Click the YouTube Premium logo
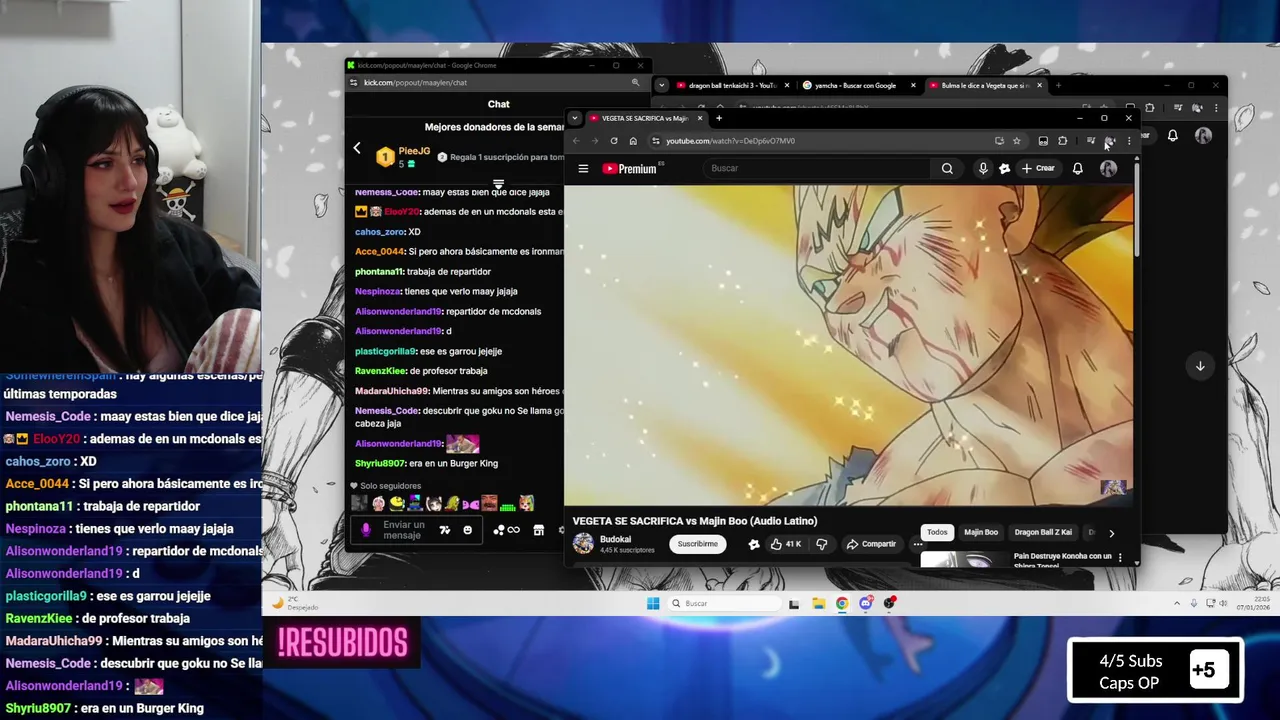The height and width of the screenshot is (720, 1280). [x=629, y=168]
